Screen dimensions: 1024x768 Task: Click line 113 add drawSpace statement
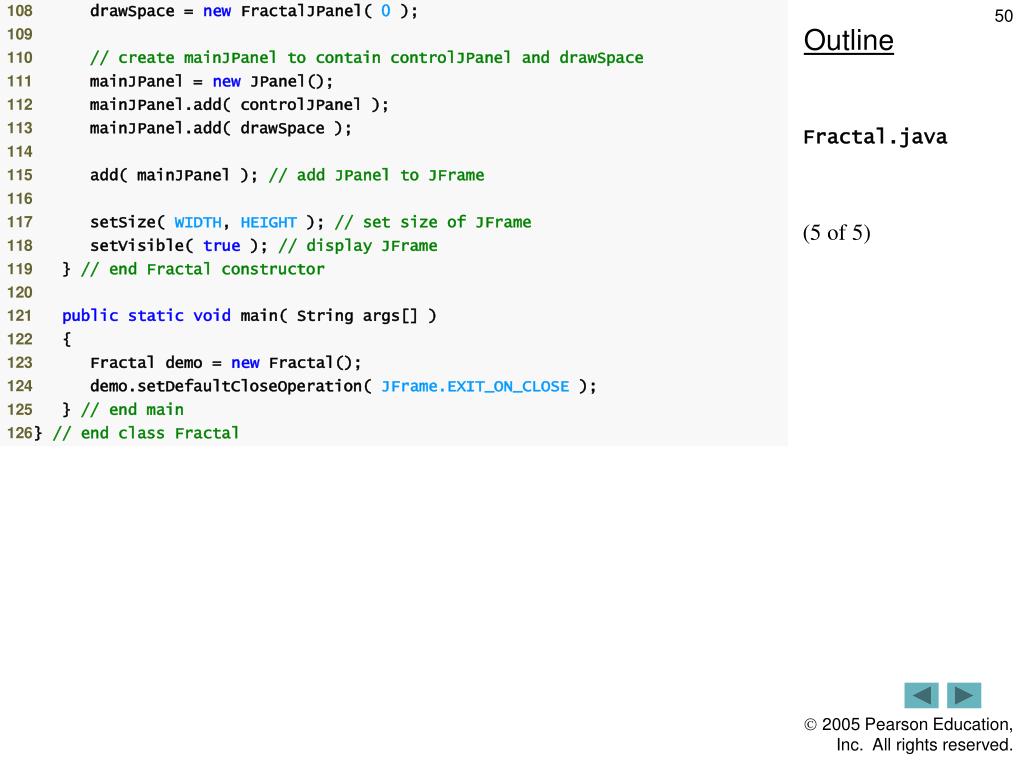click(221, 128)
